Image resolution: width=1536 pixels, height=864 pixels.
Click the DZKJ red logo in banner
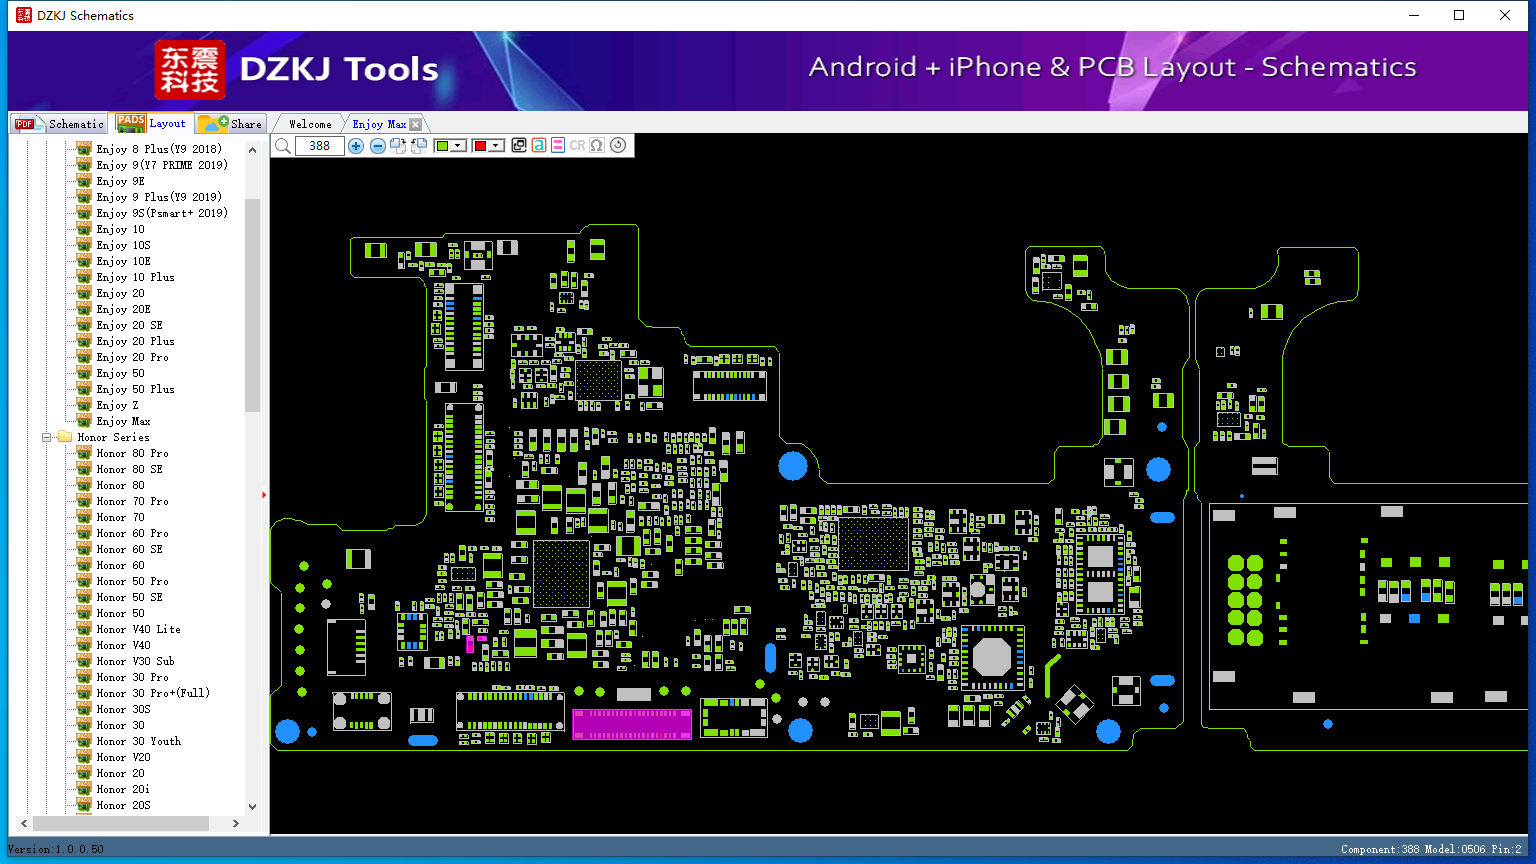click(x=190, y=69)
